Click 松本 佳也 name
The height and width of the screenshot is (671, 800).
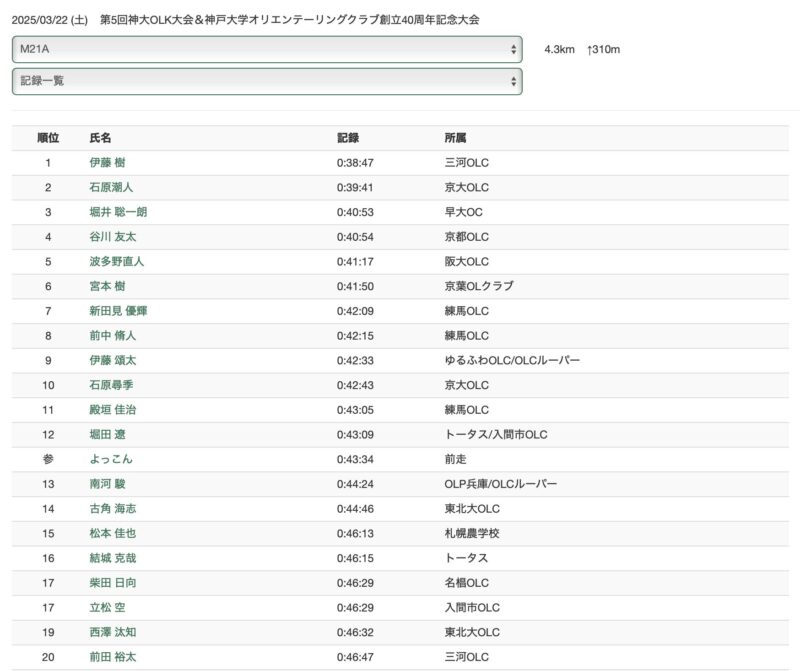point(112,533)
